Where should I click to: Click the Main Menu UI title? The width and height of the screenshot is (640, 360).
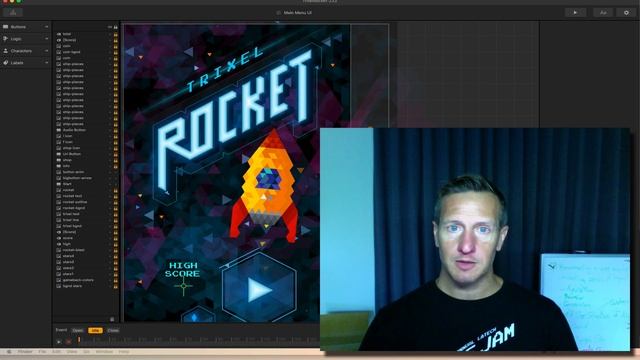298,13
